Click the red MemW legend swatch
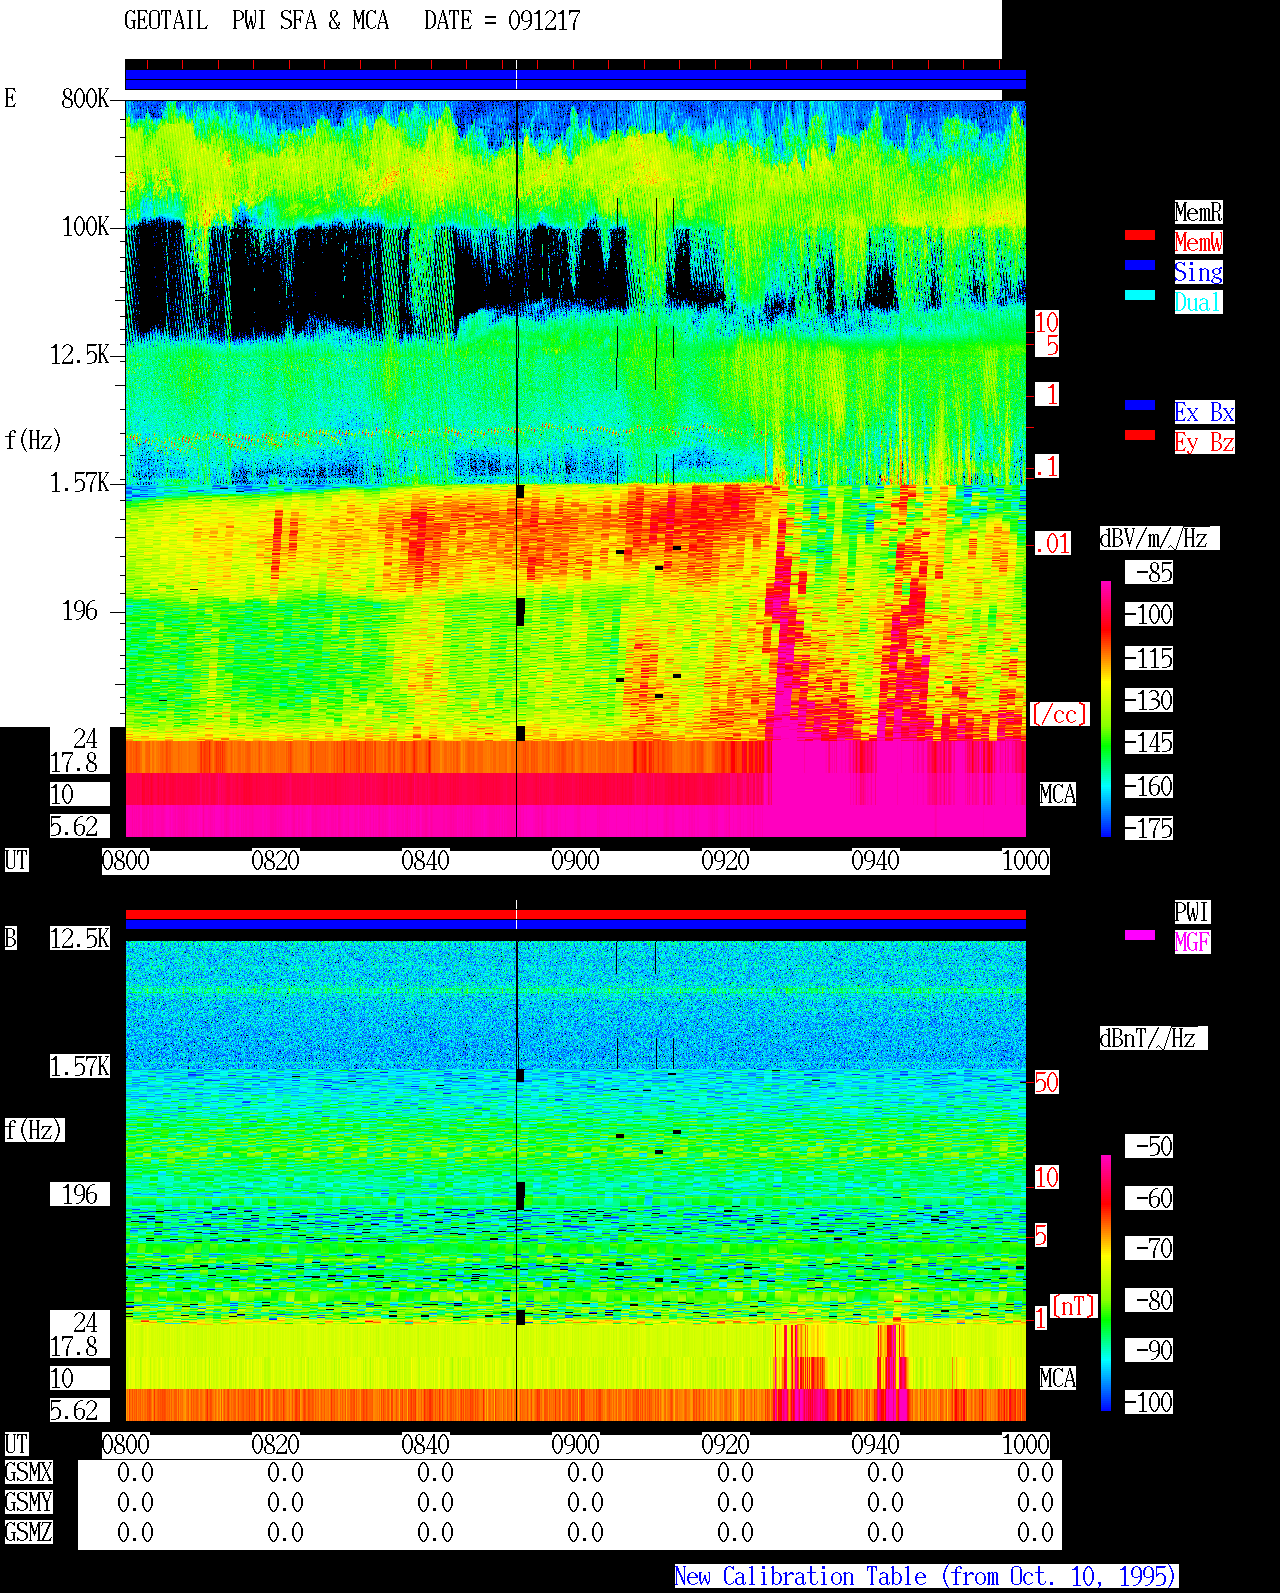The image size is (1280, 1593). tap(1140, 235)
